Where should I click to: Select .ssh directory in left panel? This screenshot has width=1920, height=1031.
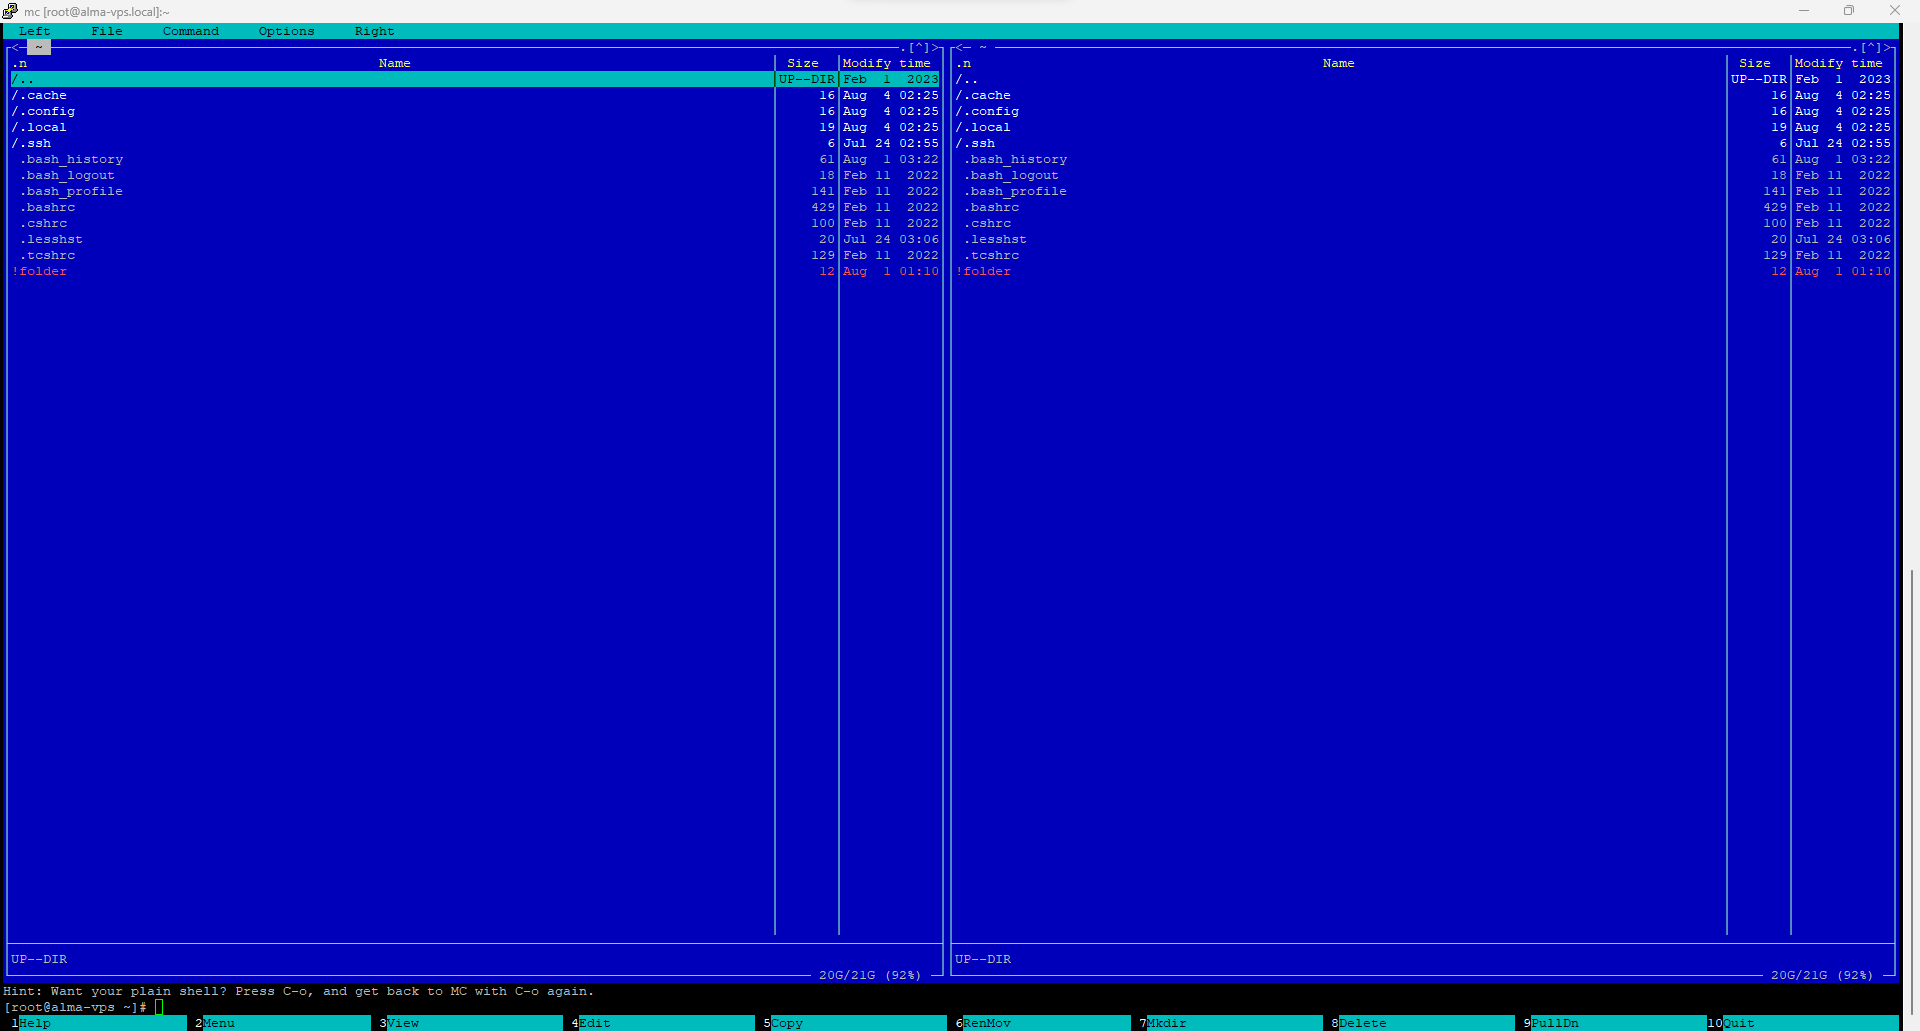pos(34,143)
